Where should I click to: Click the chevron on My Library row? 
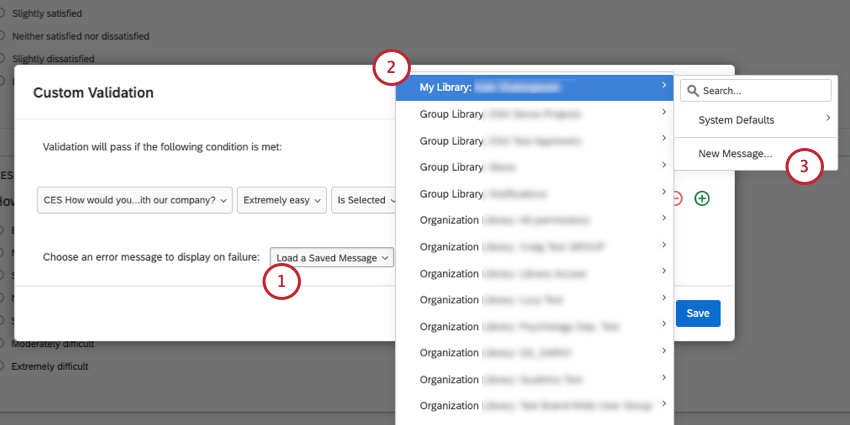(x=664, y=87)
